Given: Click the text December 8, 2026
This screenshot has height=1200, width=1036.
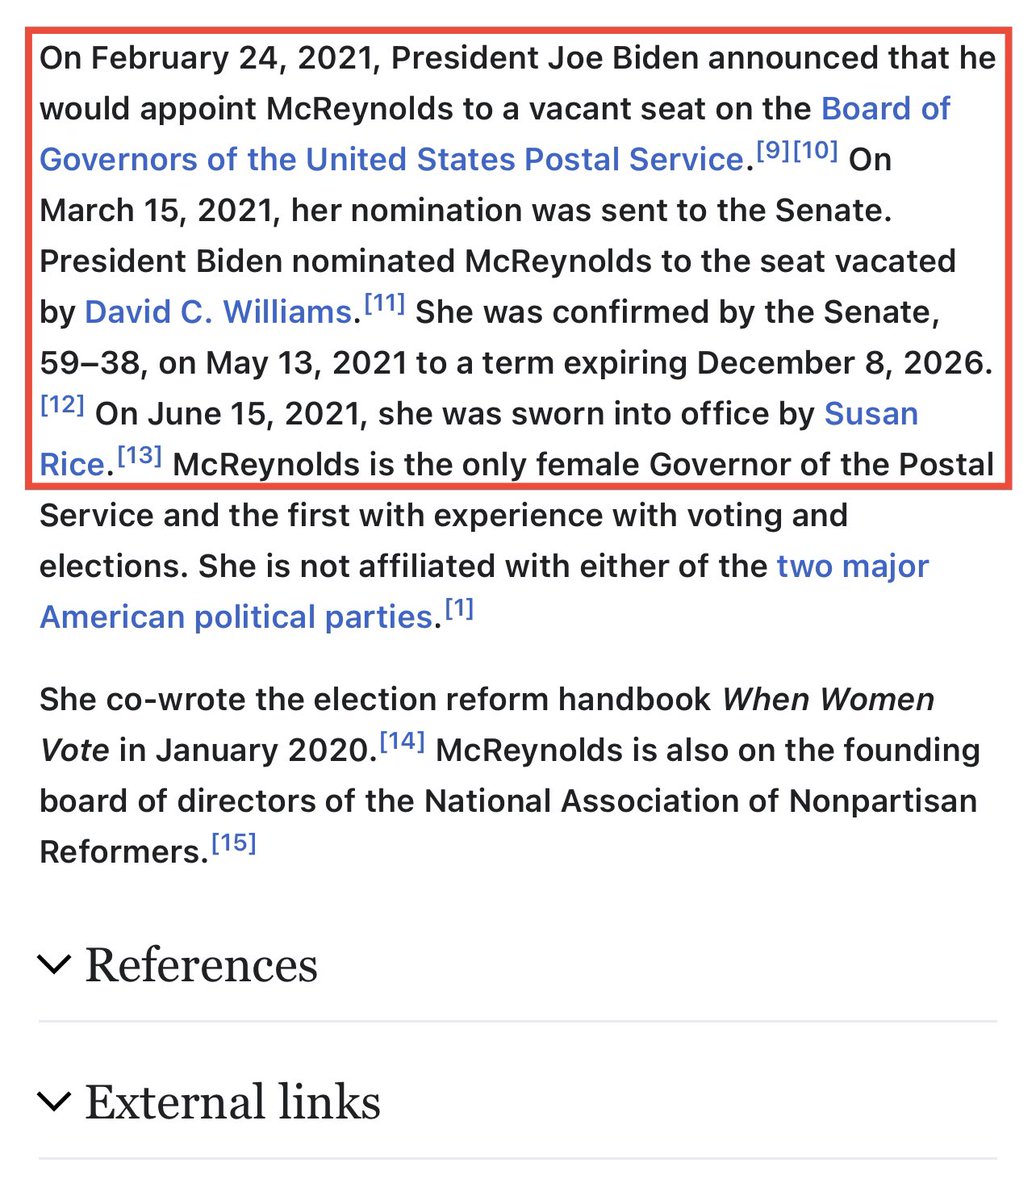Looking at the screenshot, I should (845, 362).
